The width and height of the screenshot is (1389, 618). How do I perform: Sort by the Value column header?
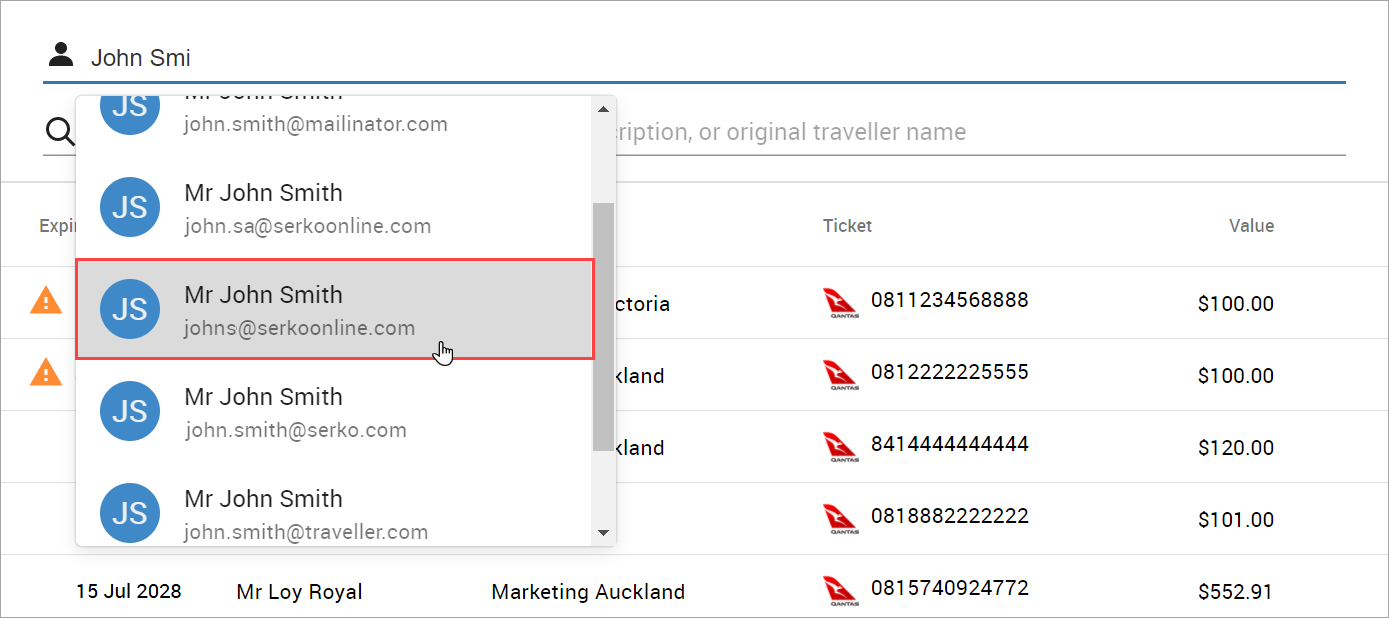[1251, 226]
